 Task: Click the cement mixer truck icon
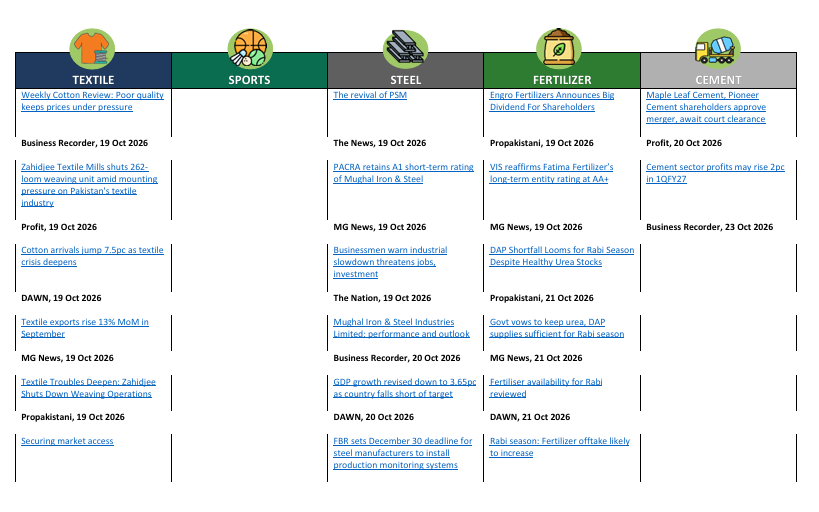(x=718, y=49)
